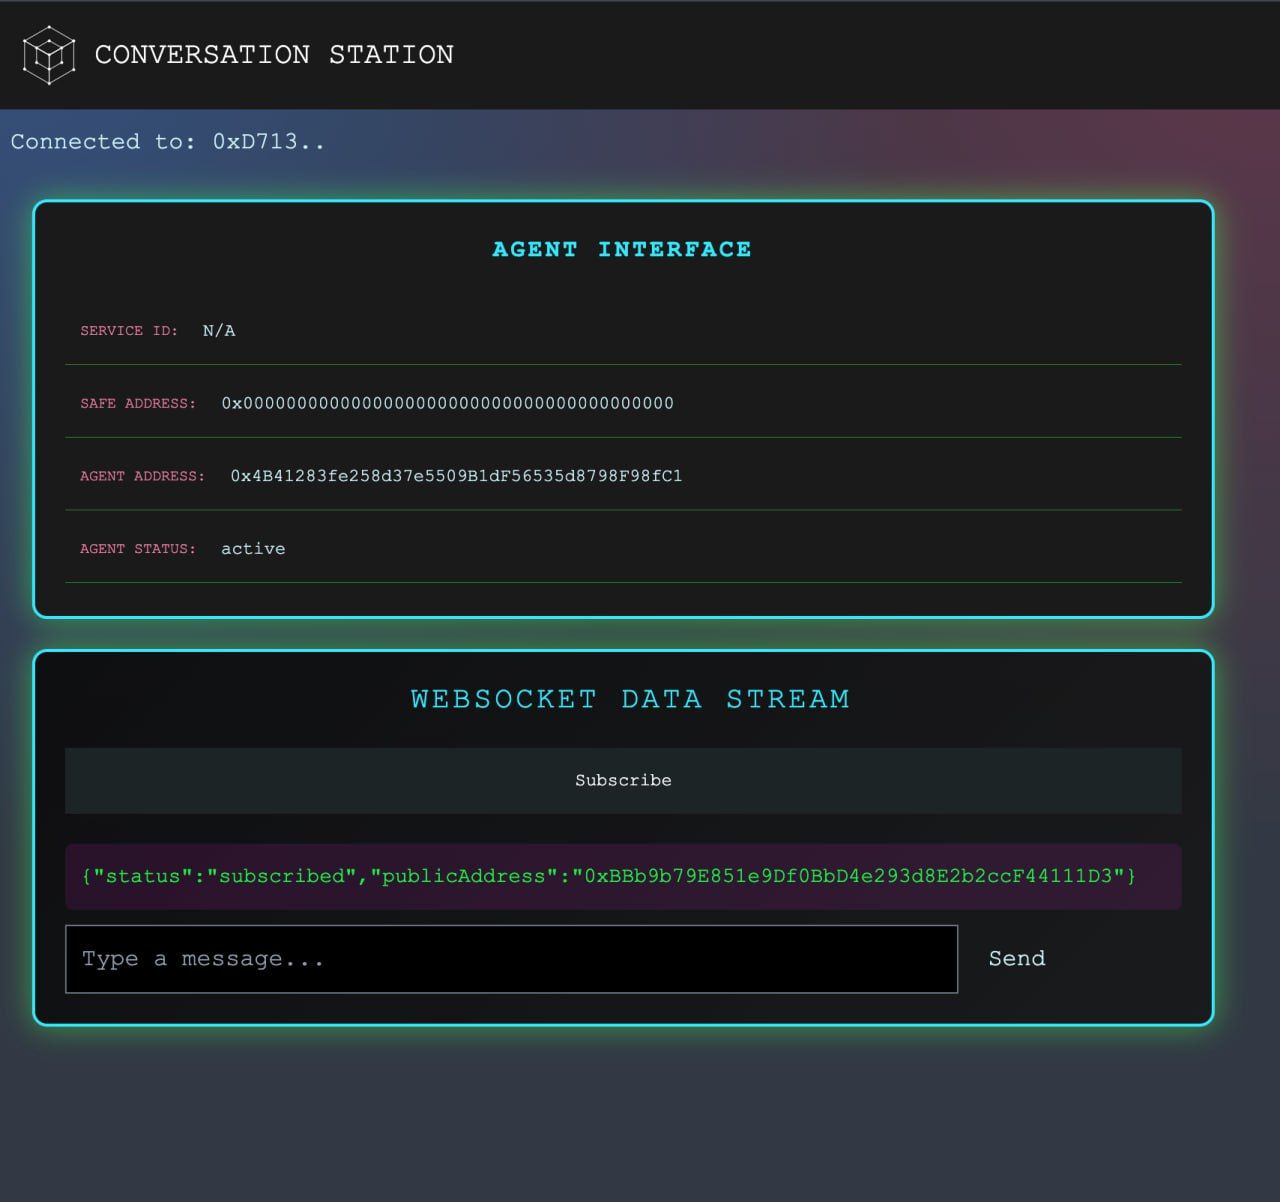This screenshot has width=1280, height=1202.
Task: Click the cube logo icon
Action: point(49,55)
